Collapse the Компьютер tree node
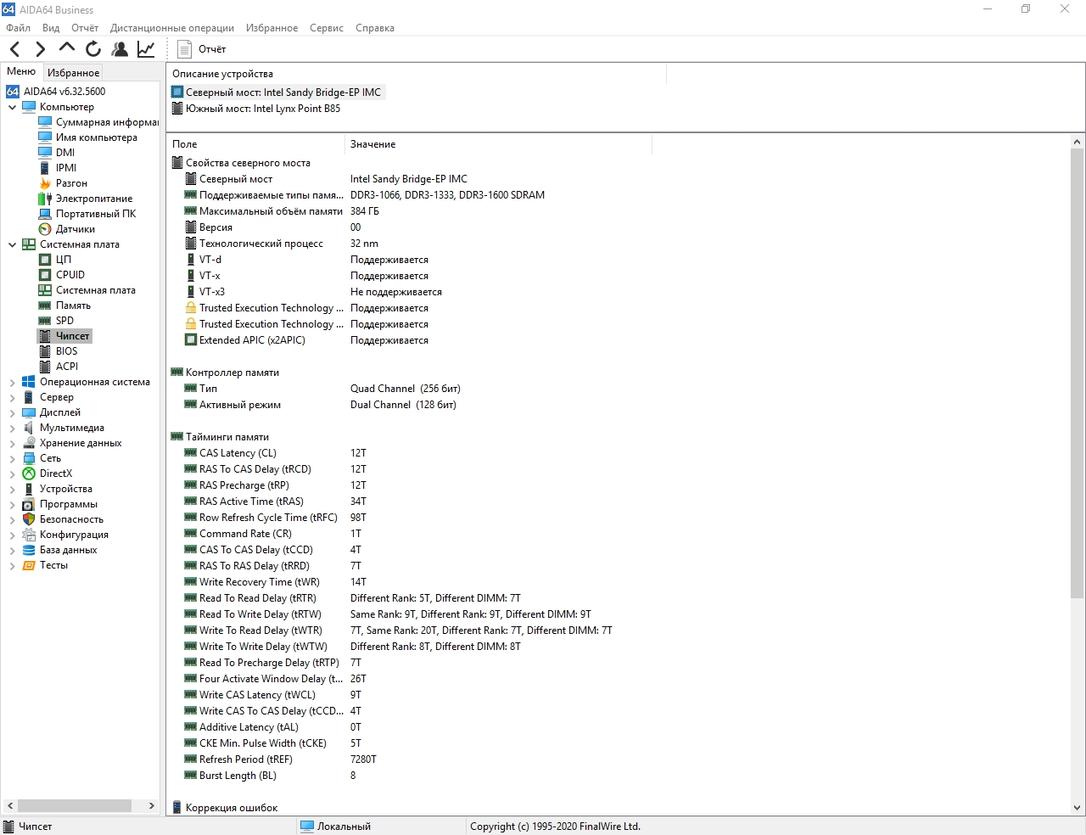The height and width of the screenshot is (835, 1086). [x=12, y=107]
